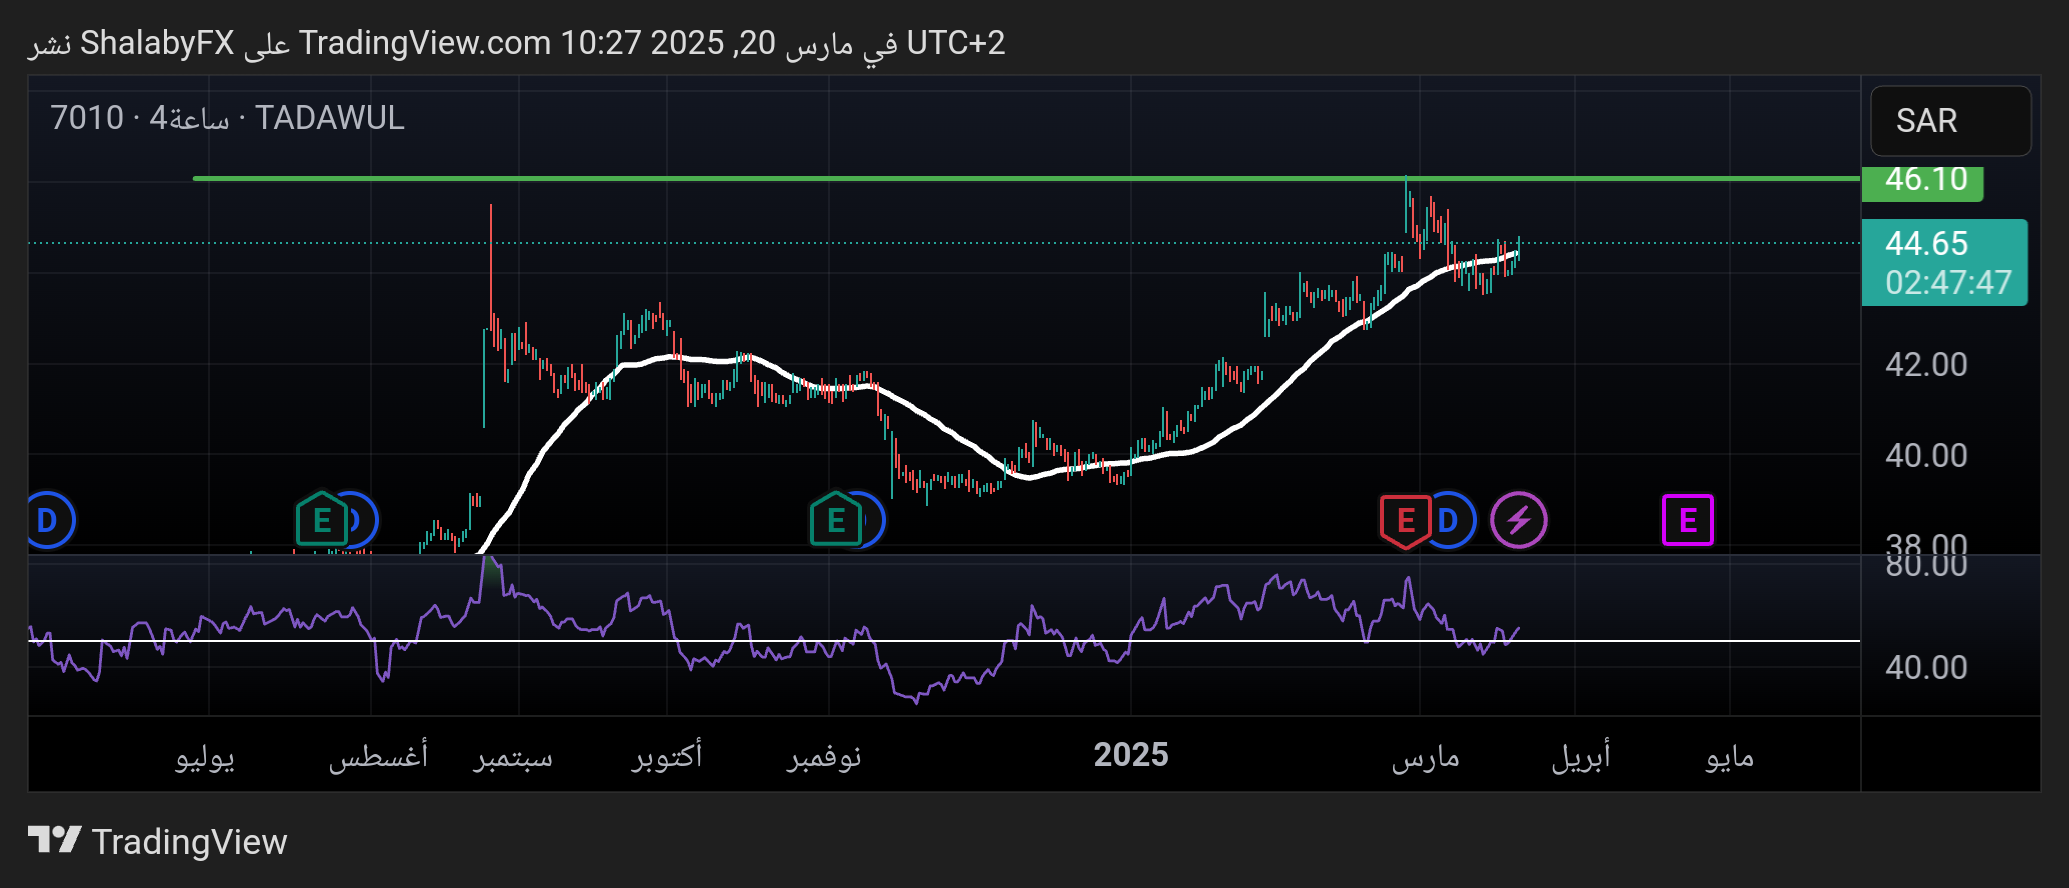Click the teal E earnings marker near August
This screenshot has width=2069, height=888.
tap(321, 520)
